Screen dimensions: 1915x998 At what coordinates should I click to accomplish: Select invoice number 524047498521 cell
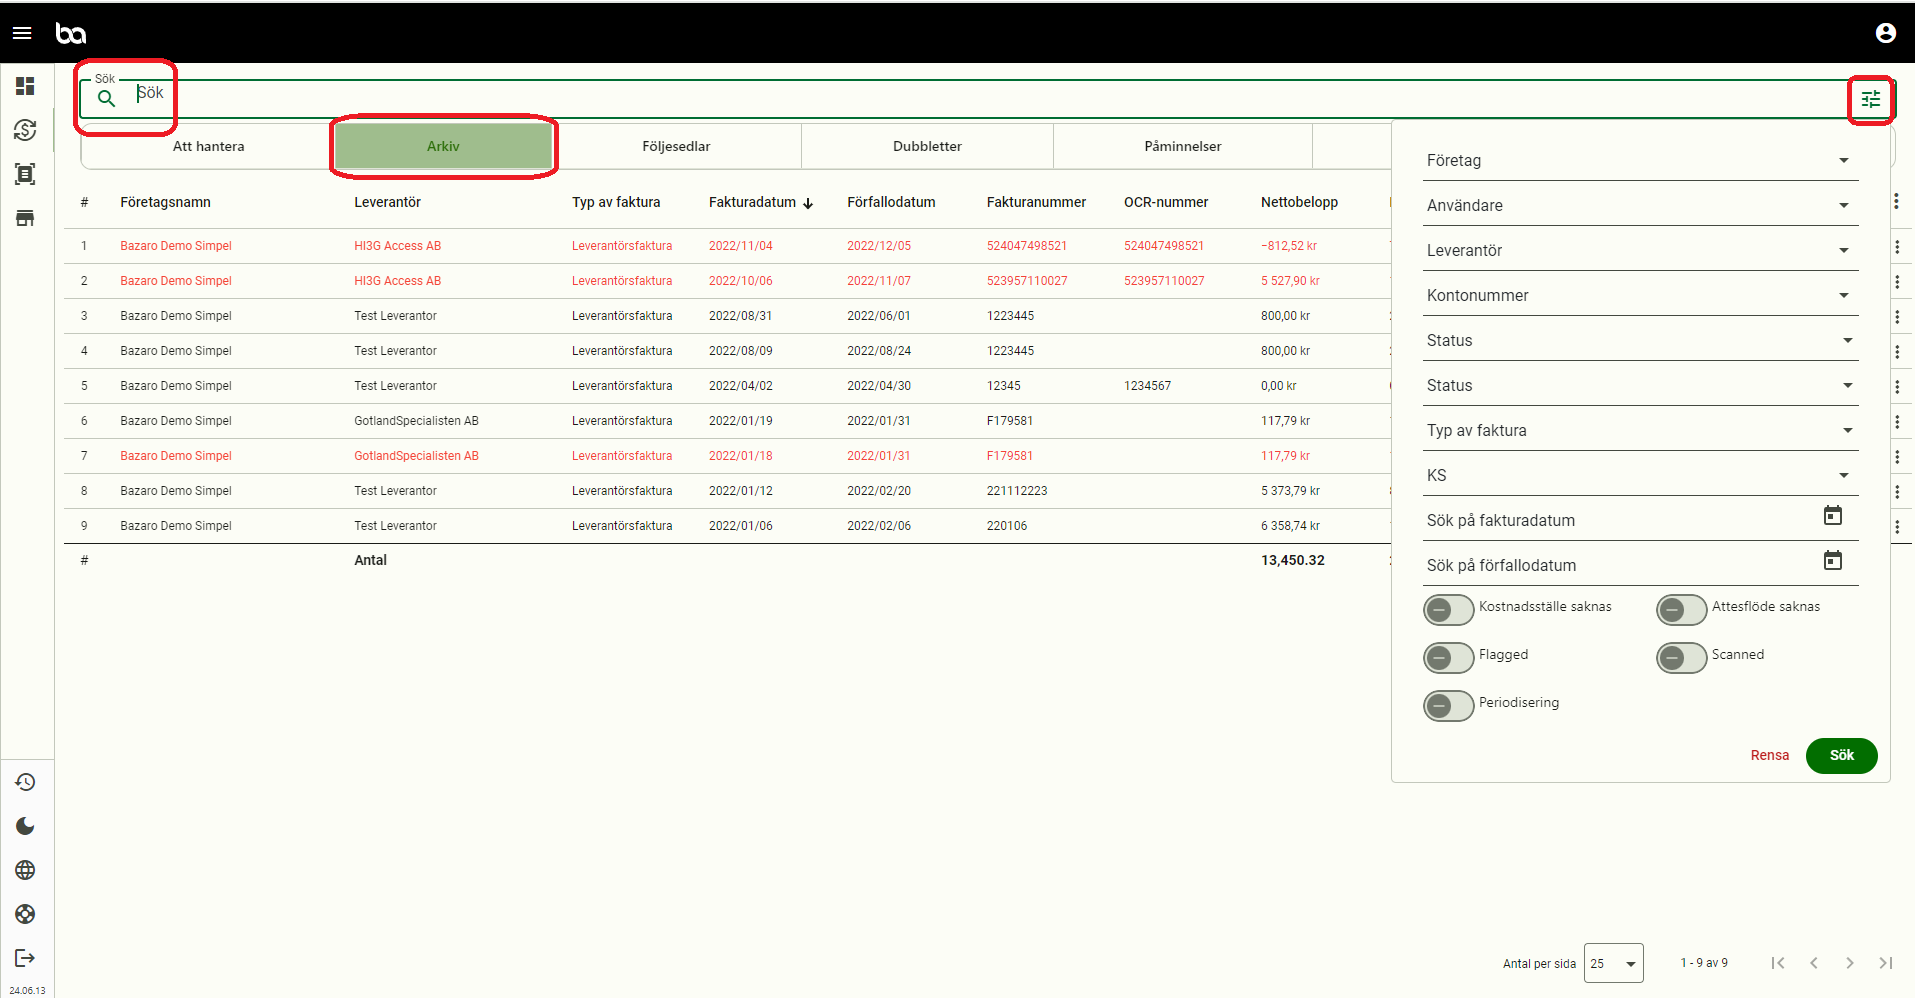click(x=1027, y=246)
